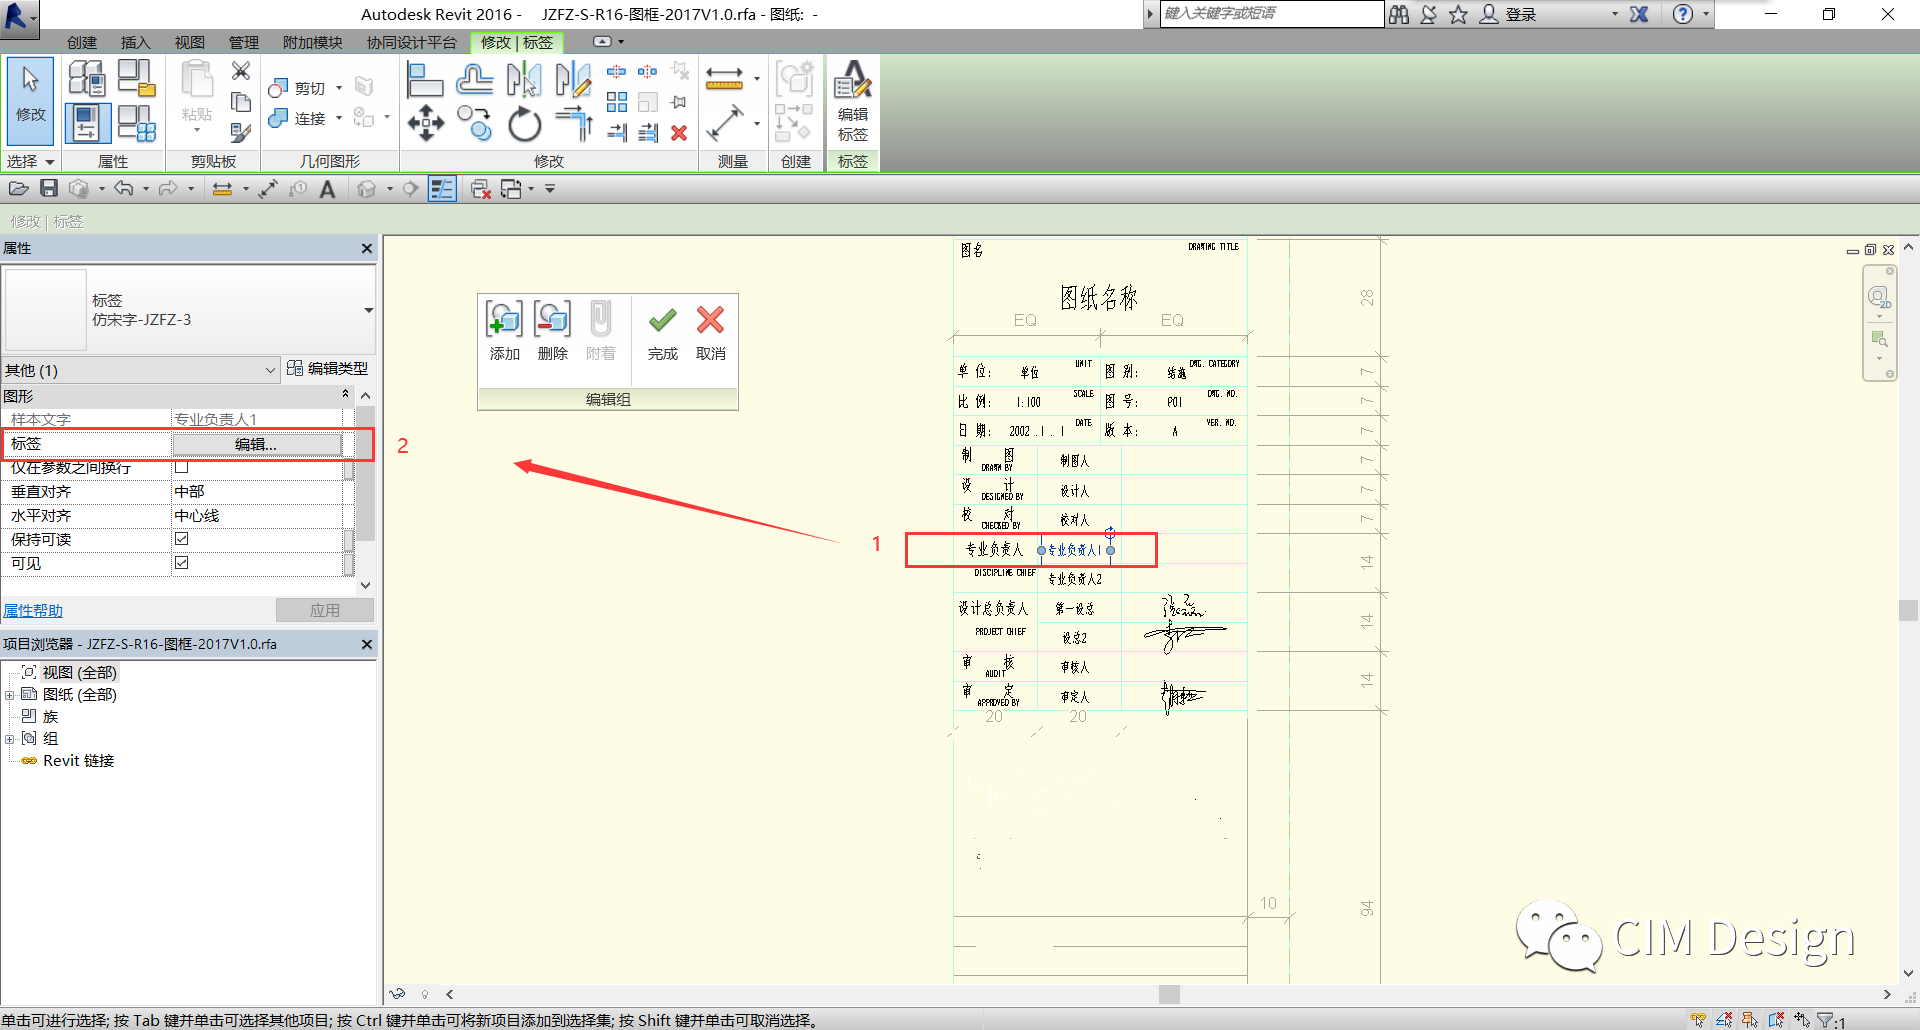Click the 编辑... button for 标签
The image size is (1920, 1030).
click(256, 444)
